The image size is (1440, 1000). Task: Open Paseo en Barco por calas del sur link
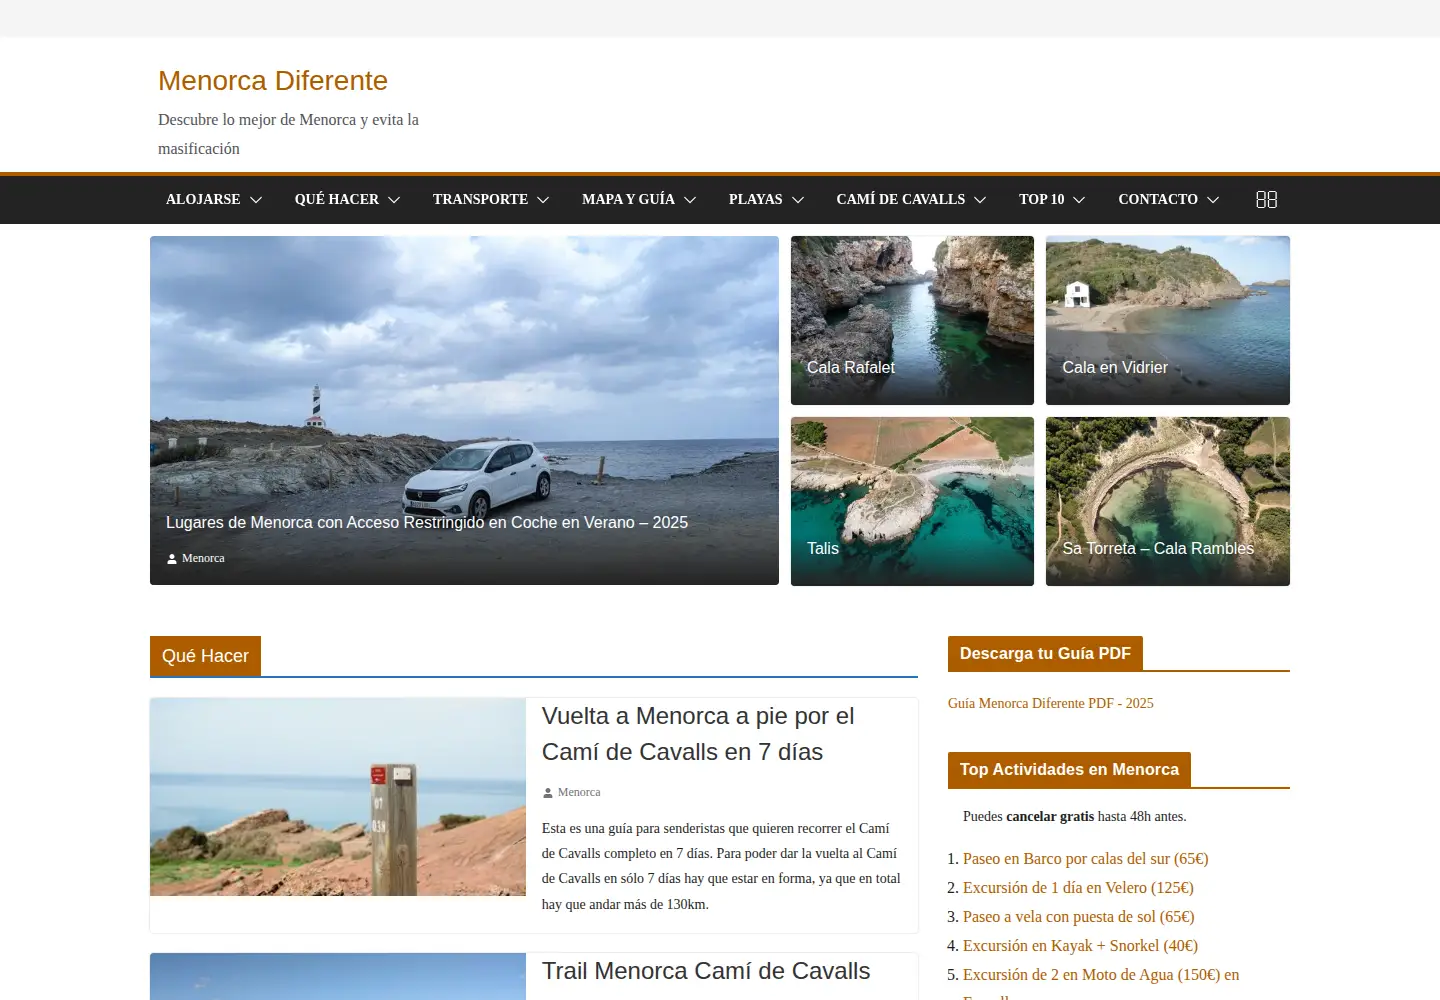[1085, 858]
